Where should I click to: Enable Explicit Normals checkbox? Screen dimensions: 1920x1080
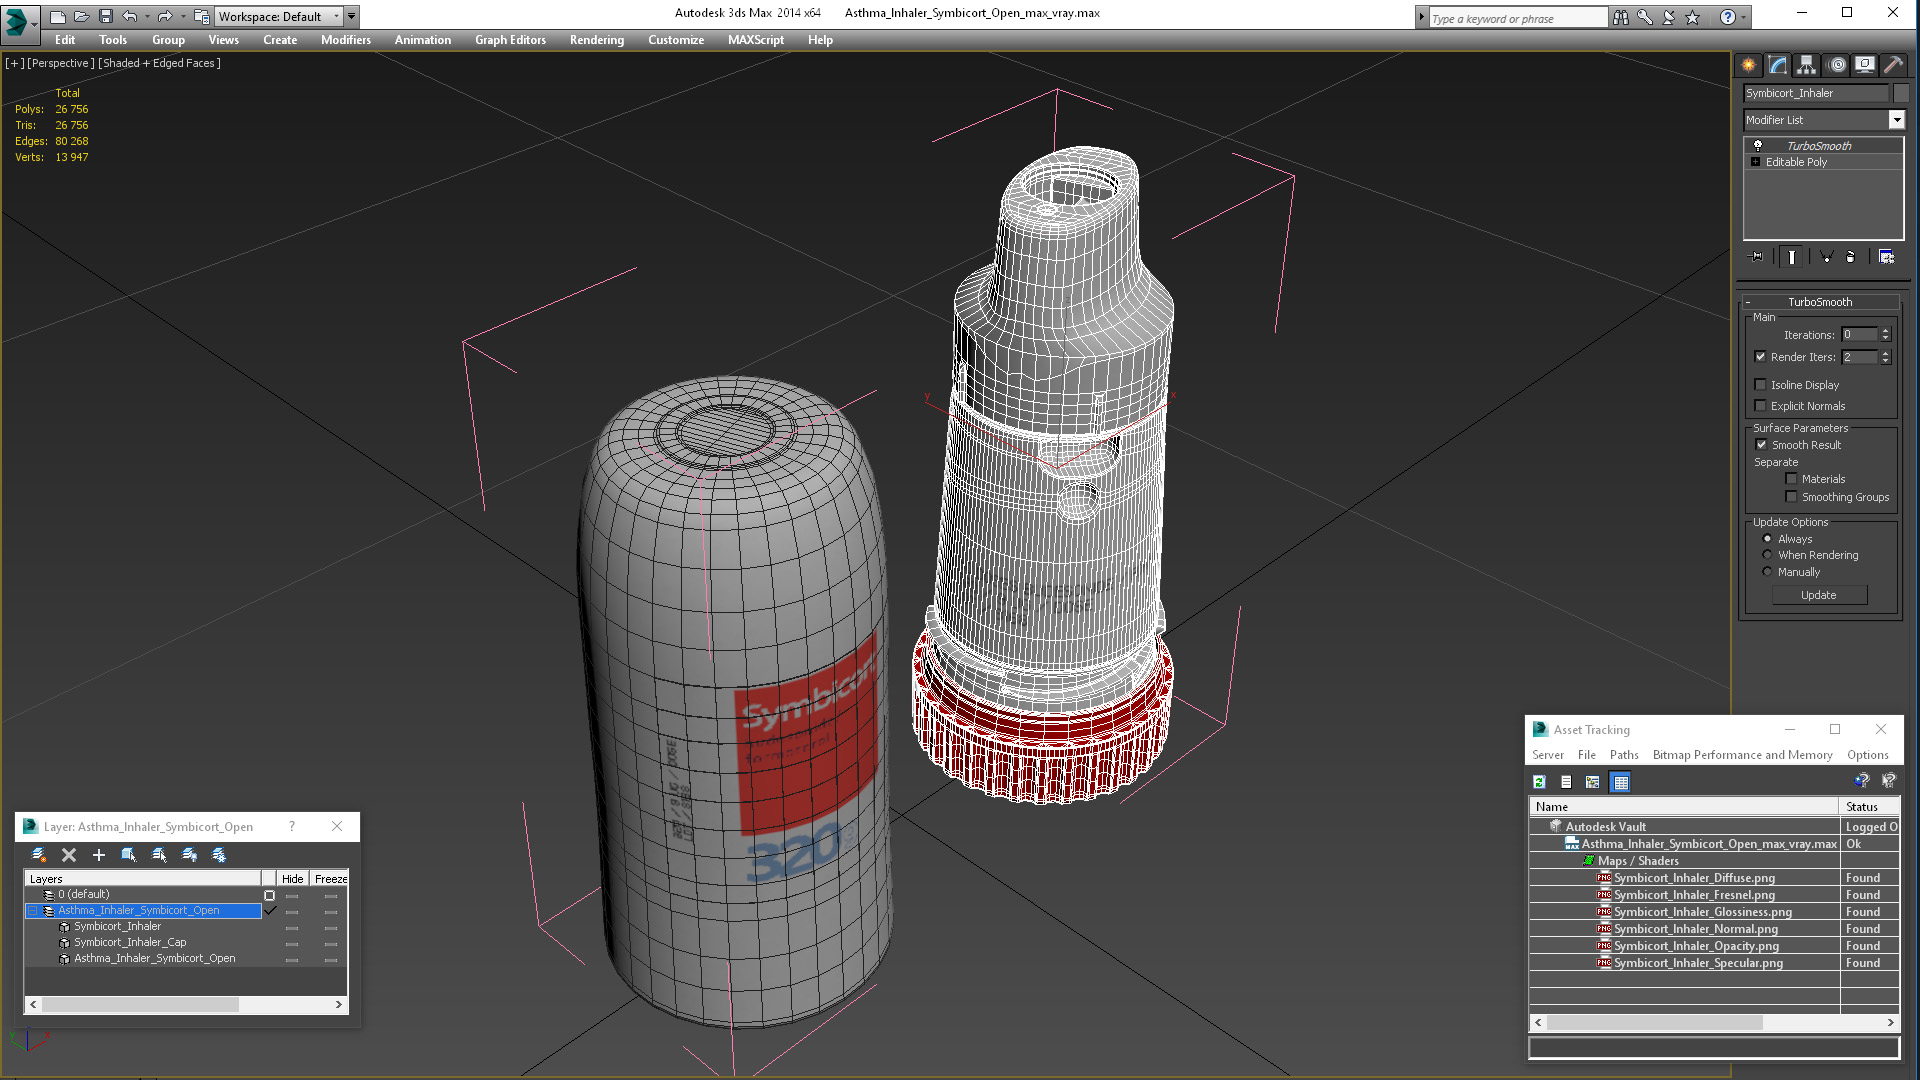click(1761, 406)
